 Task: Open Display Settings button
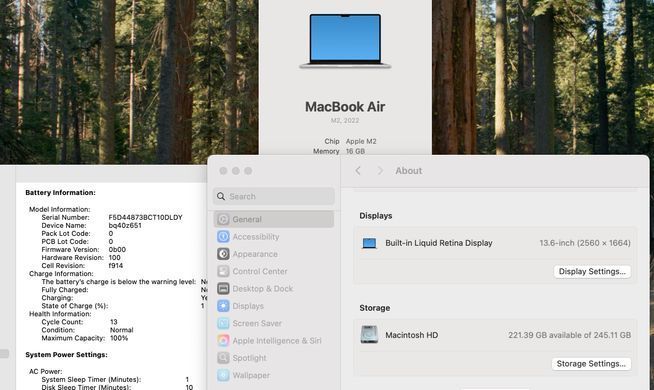592,271
